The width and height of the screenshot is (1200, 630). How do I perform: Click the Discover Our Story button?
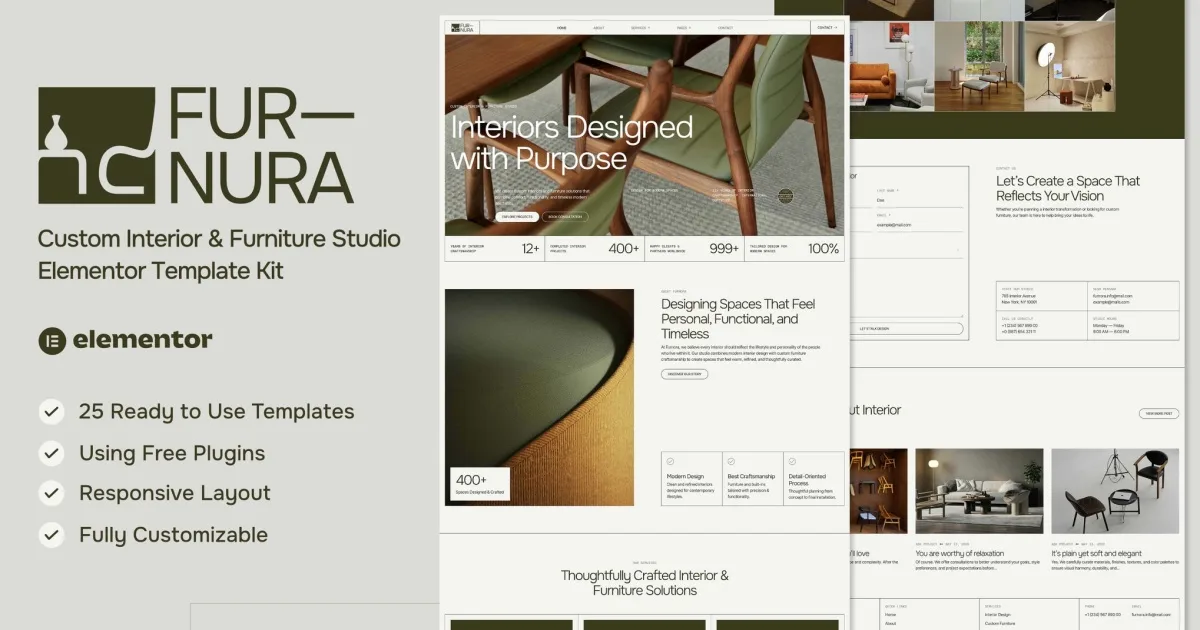point(684,374)
